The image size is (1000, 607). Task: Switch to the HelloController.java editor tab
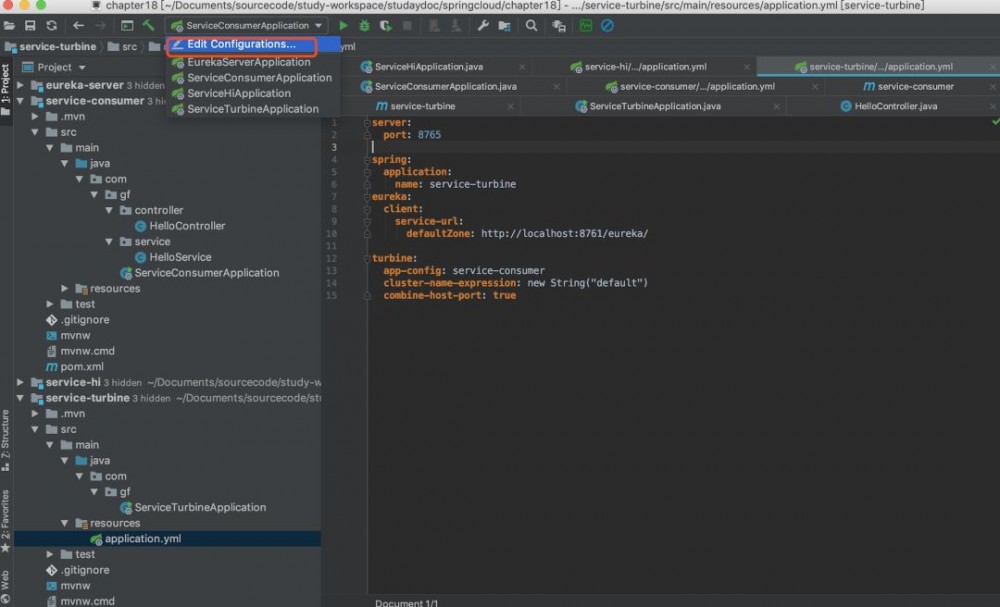tap(895, 106)
